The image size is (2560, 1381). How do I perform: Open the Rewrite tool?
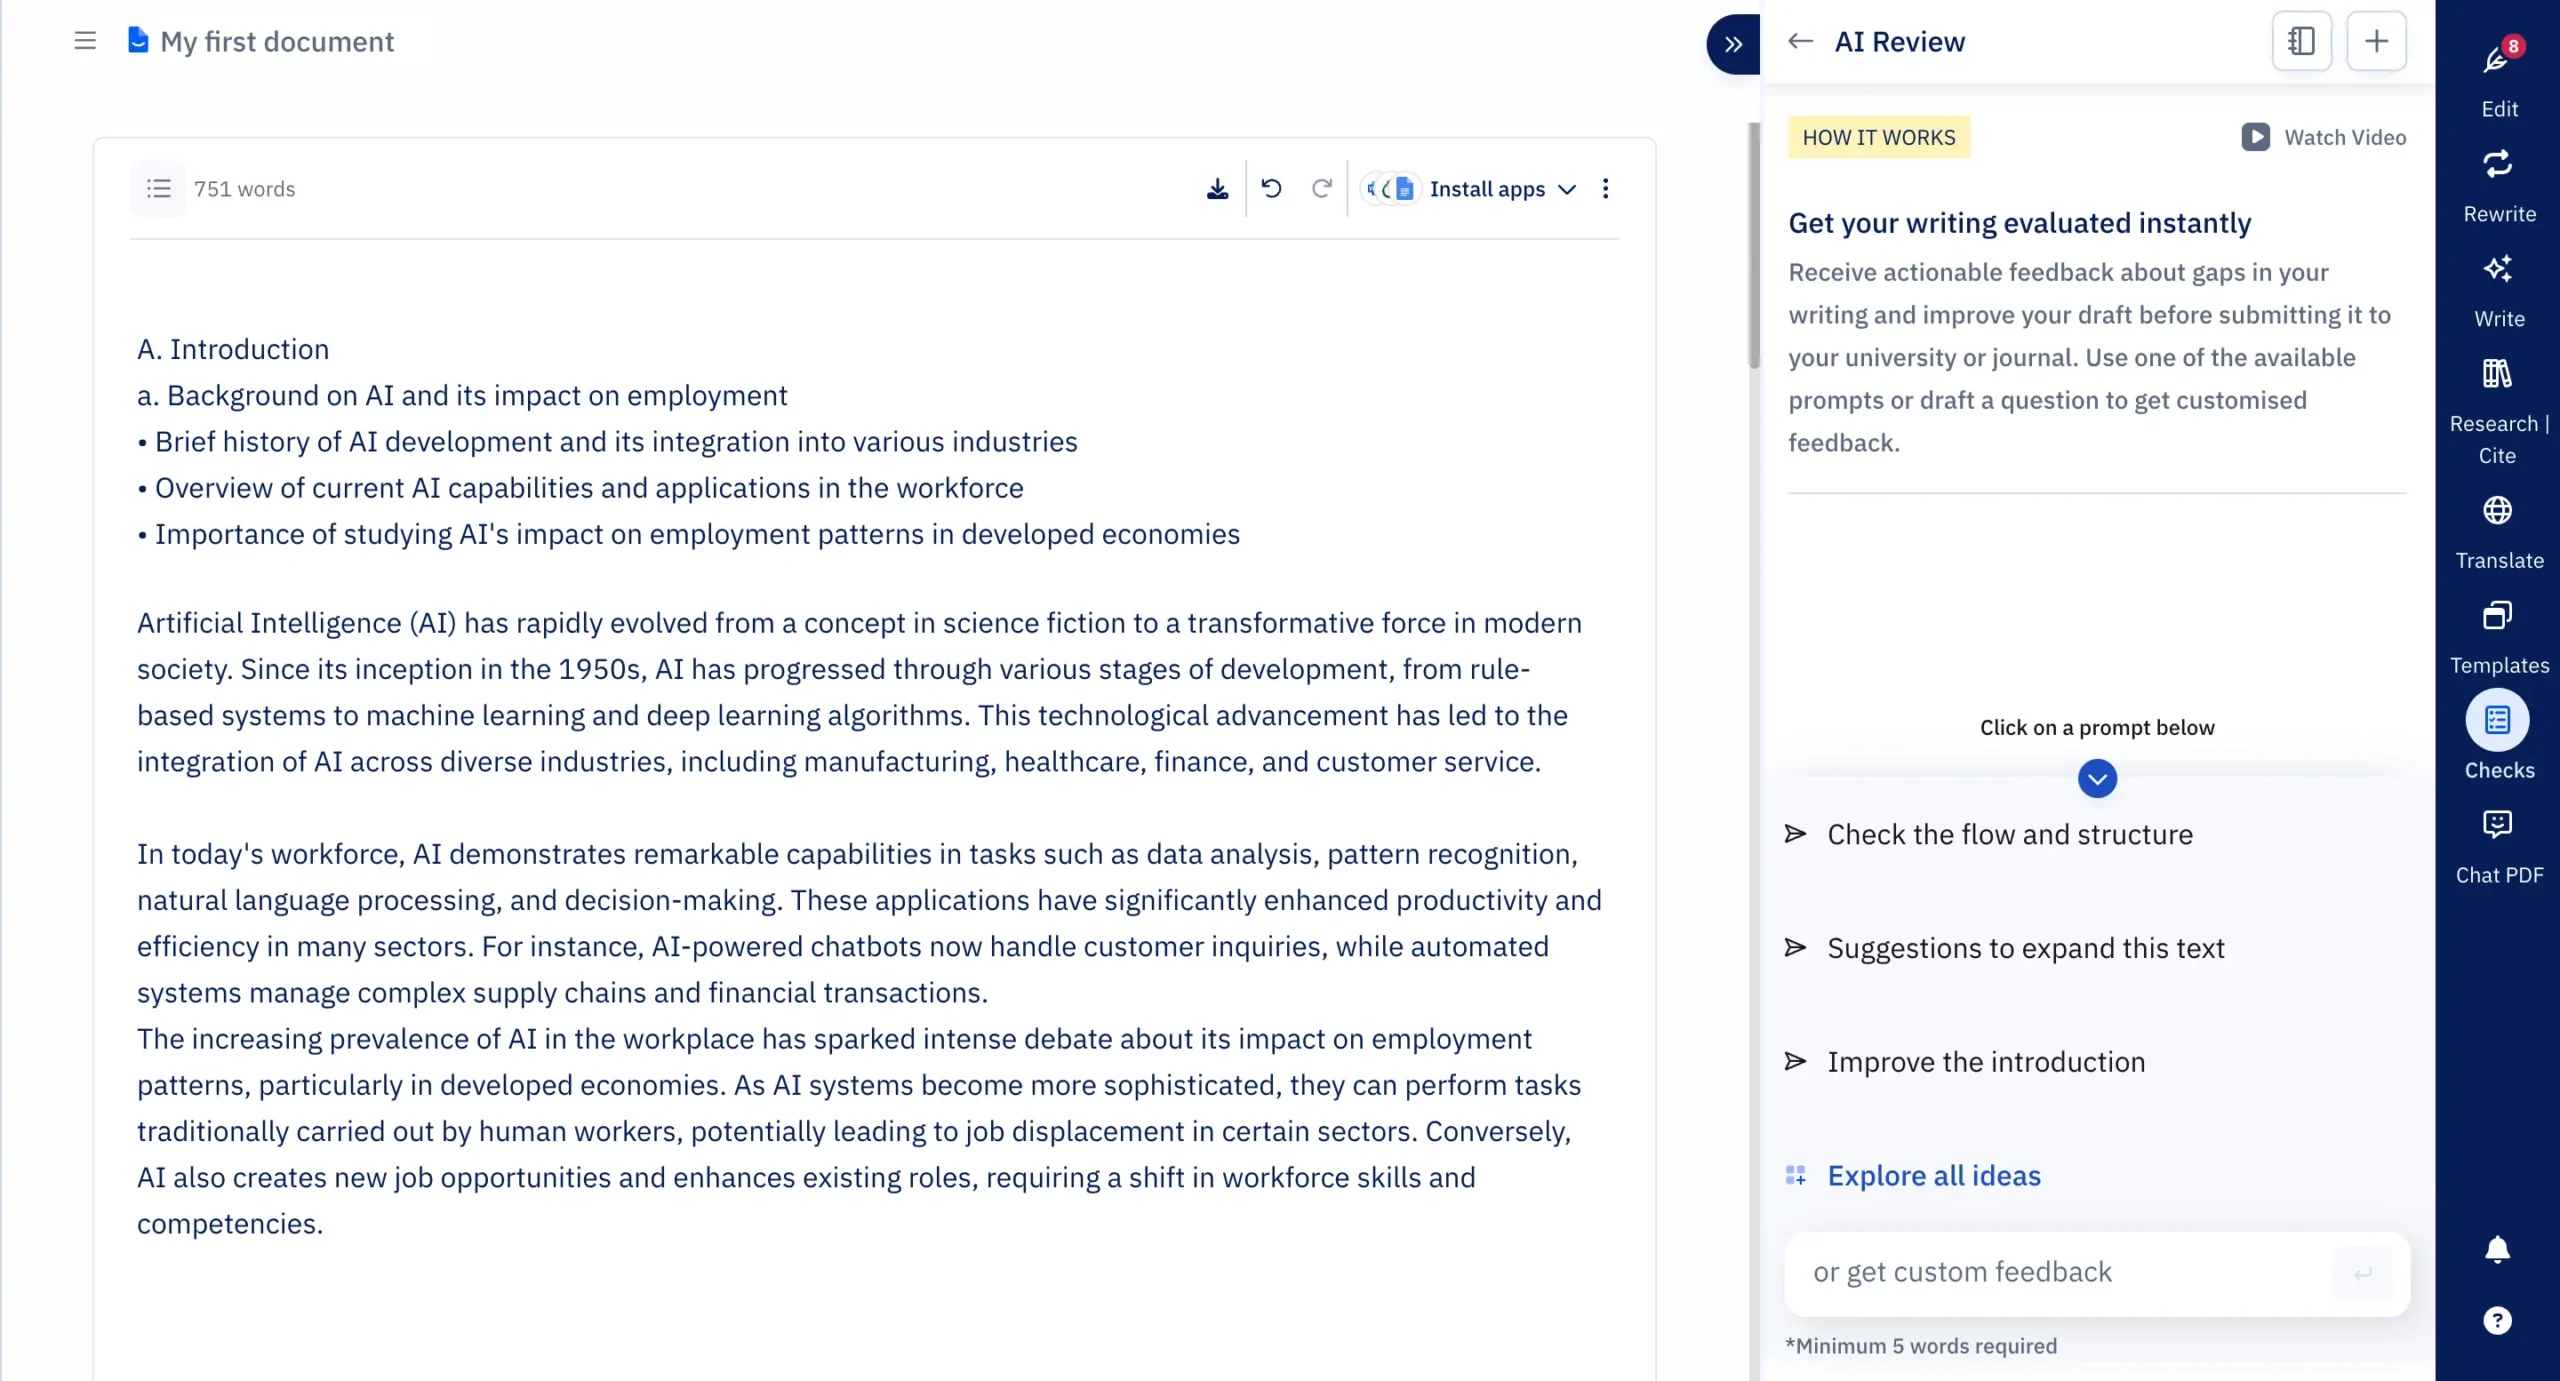[x=2498, y=186]
